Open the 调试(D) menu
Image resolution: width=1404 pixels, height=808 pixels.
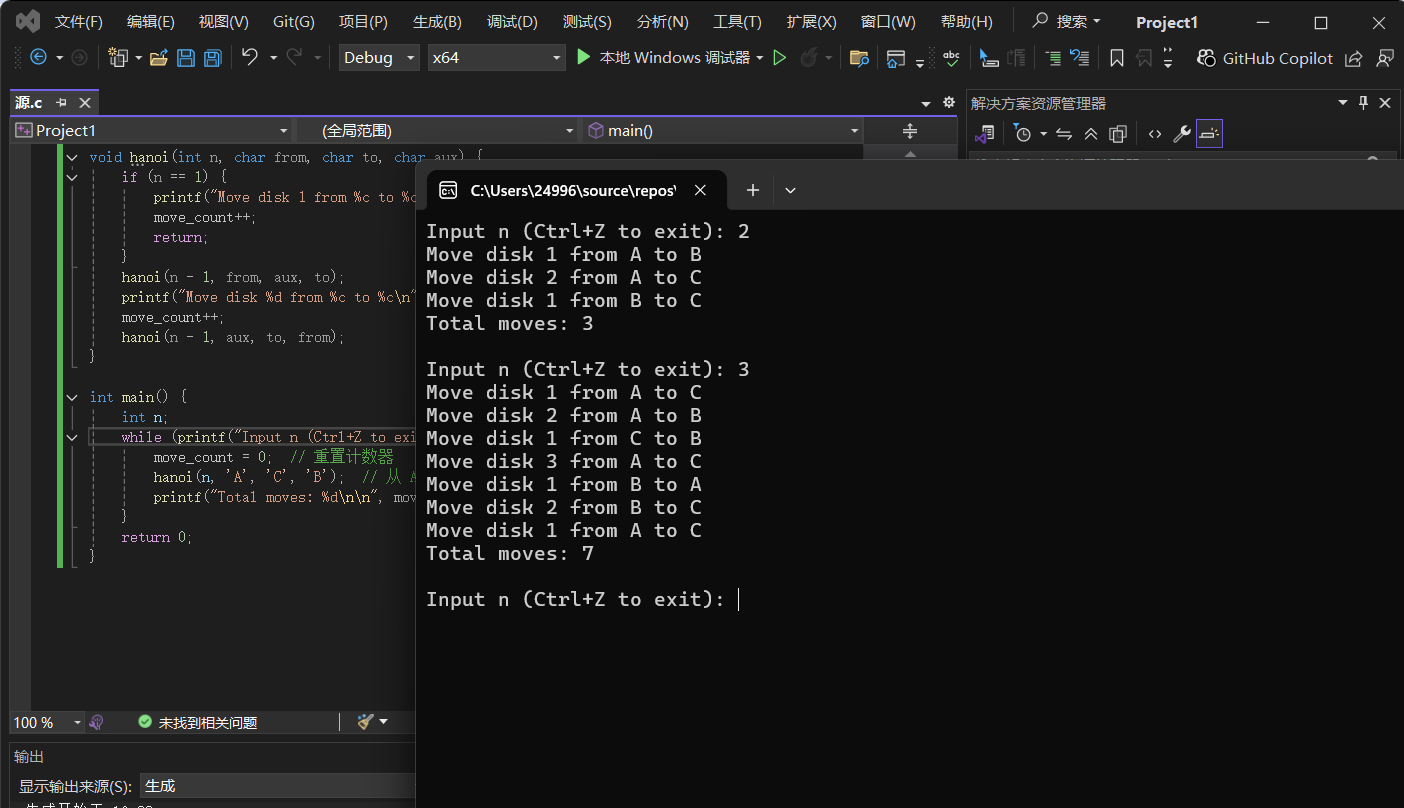click(x=512, y=21)
